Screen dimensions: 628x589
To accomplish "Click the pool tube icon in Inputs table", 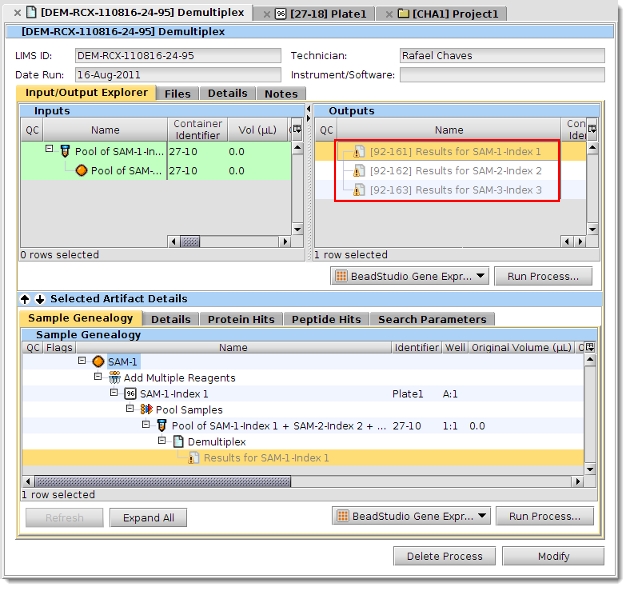I will coord(65,151).
